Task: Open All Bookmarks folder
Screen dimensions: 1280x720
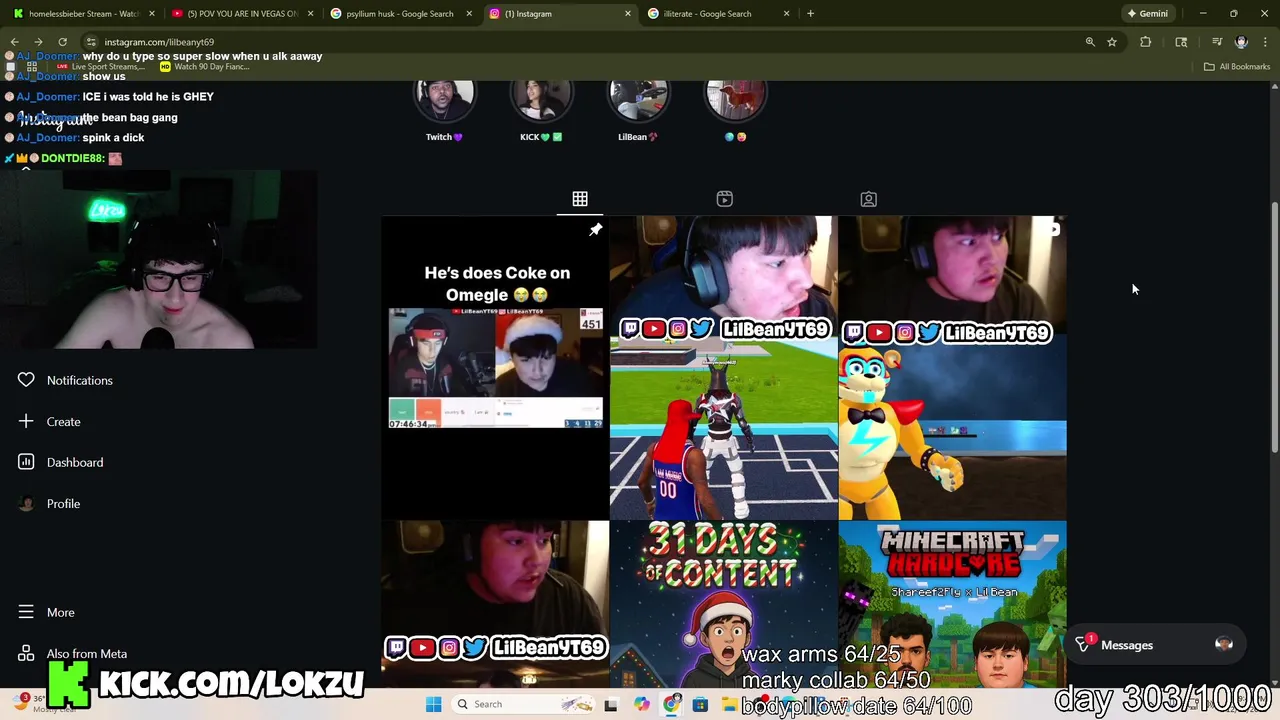Action: pos(1237,67)
